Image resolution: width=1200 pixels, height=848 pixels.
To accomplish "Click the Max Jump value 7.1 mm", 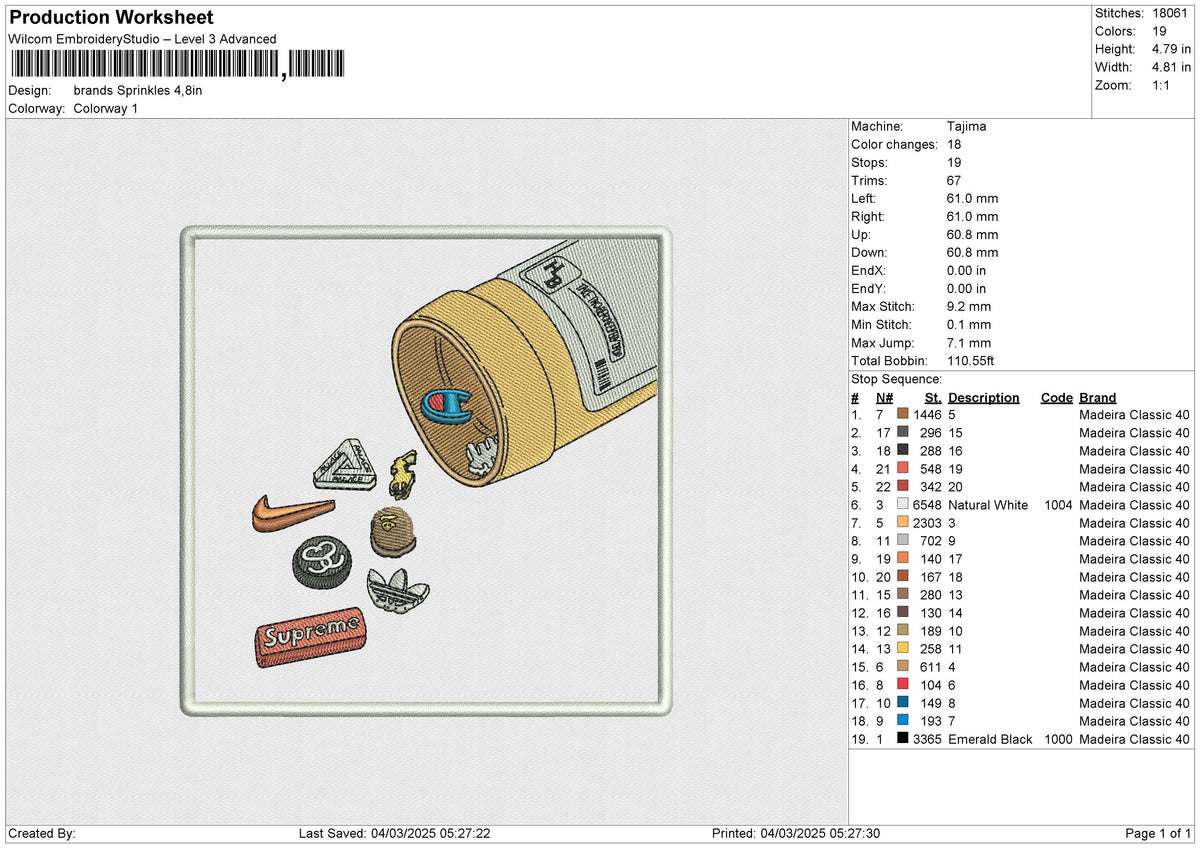I will 969,343.
